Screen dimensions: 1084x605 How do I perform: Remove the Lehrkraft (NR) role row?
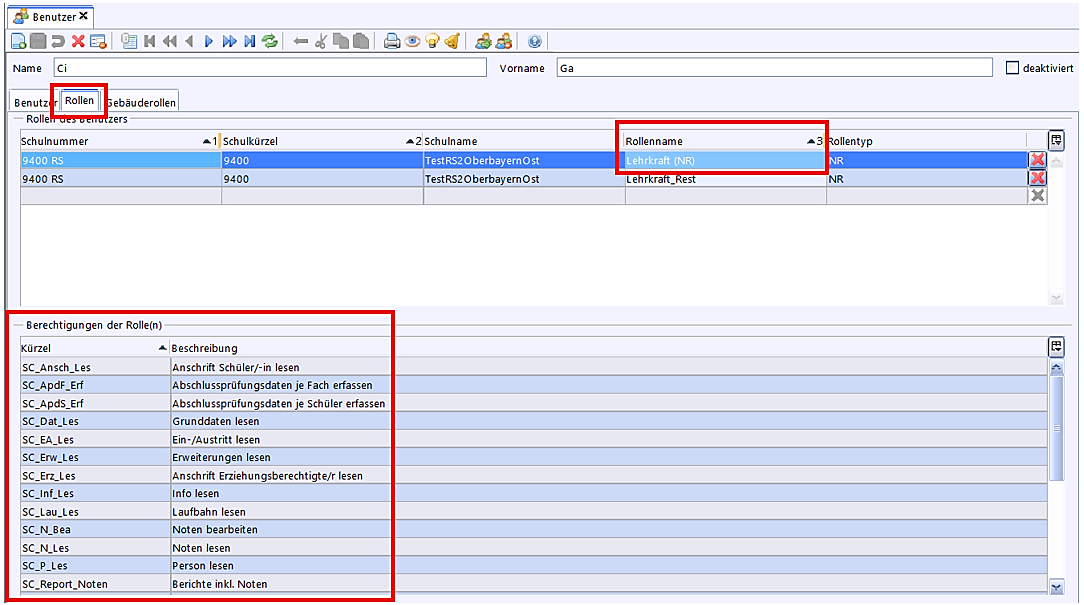tap(1038, 160)
